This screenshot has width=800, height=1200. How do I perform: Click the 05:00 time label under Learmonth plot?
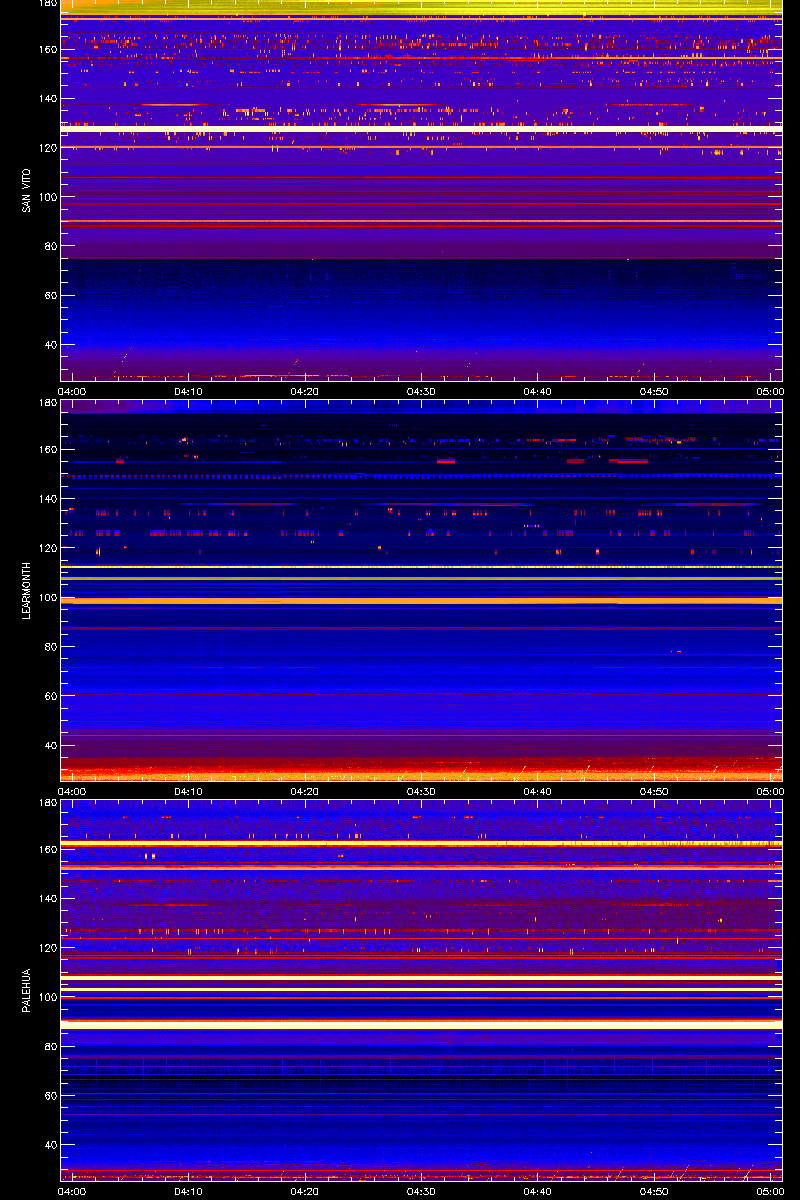coord(770,792)
